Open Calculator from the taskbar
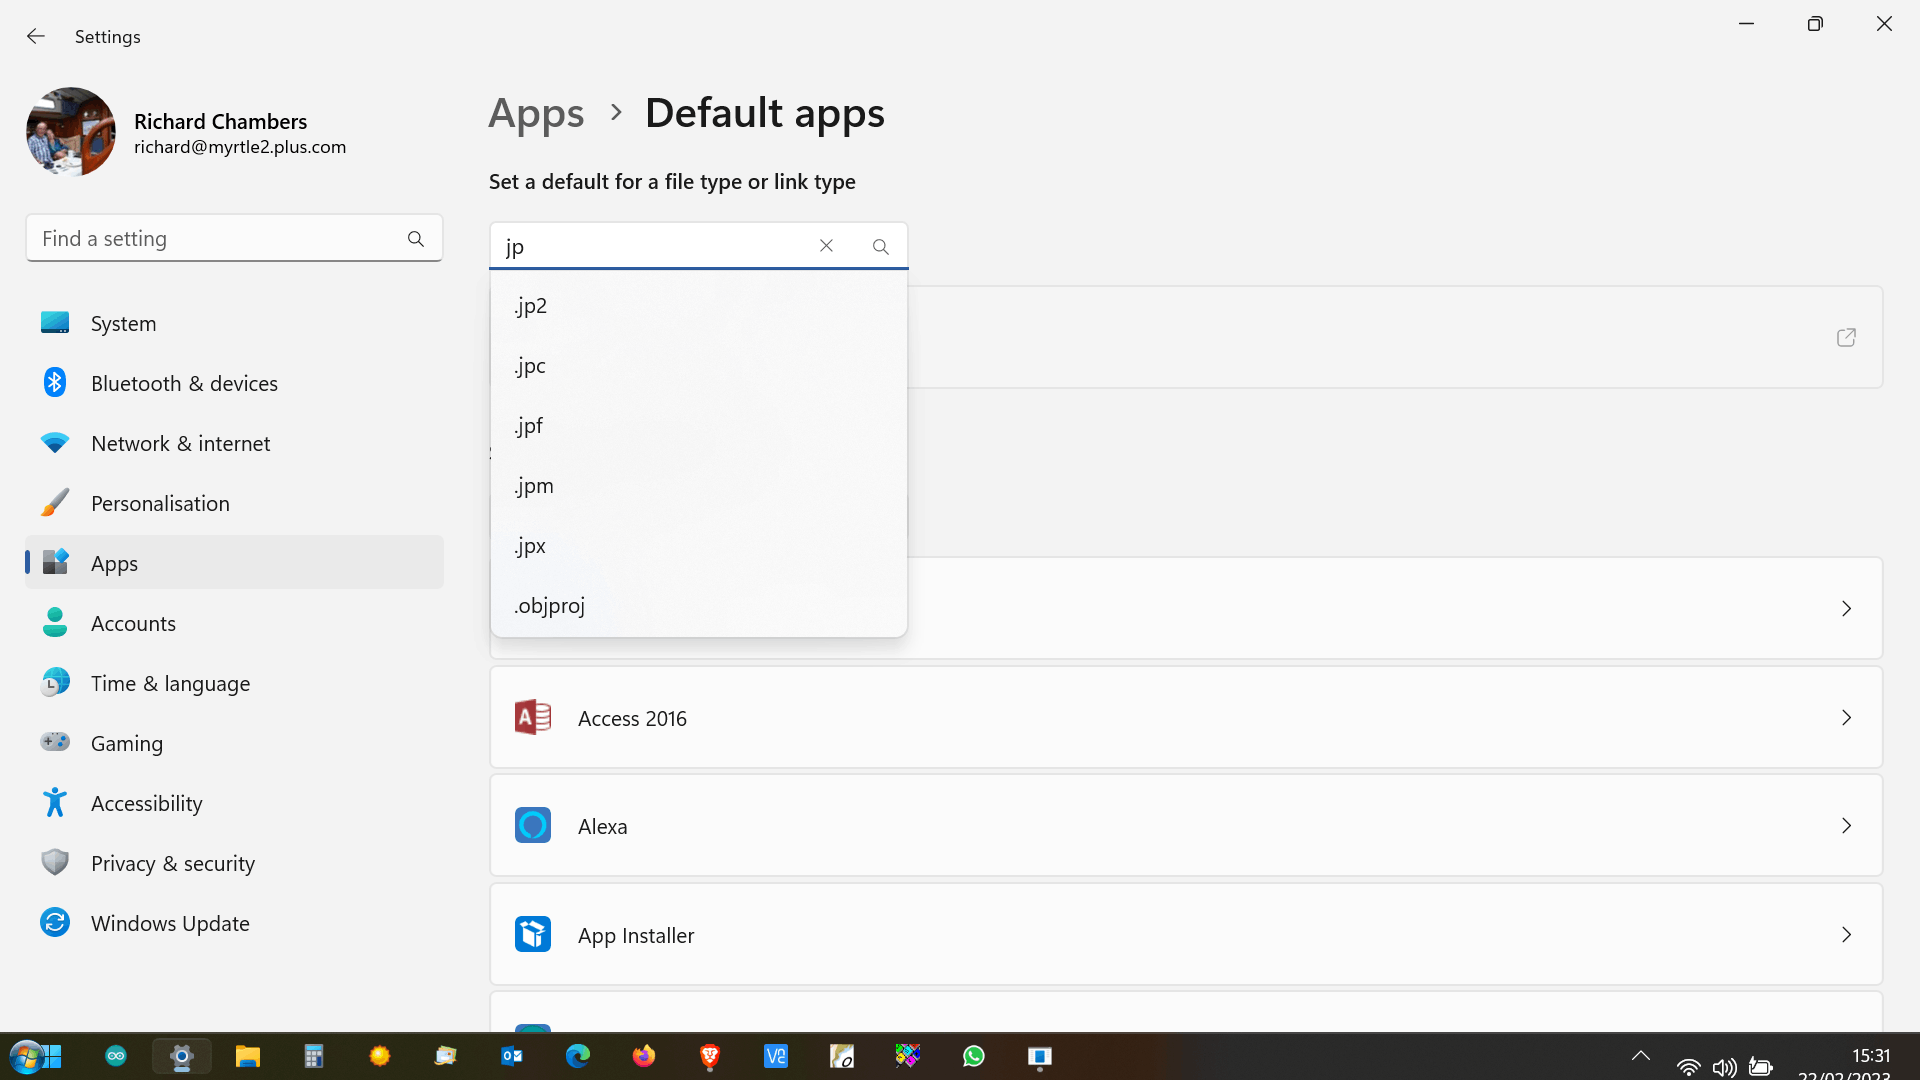The image size is (1920, 1080). (314, 1056)
